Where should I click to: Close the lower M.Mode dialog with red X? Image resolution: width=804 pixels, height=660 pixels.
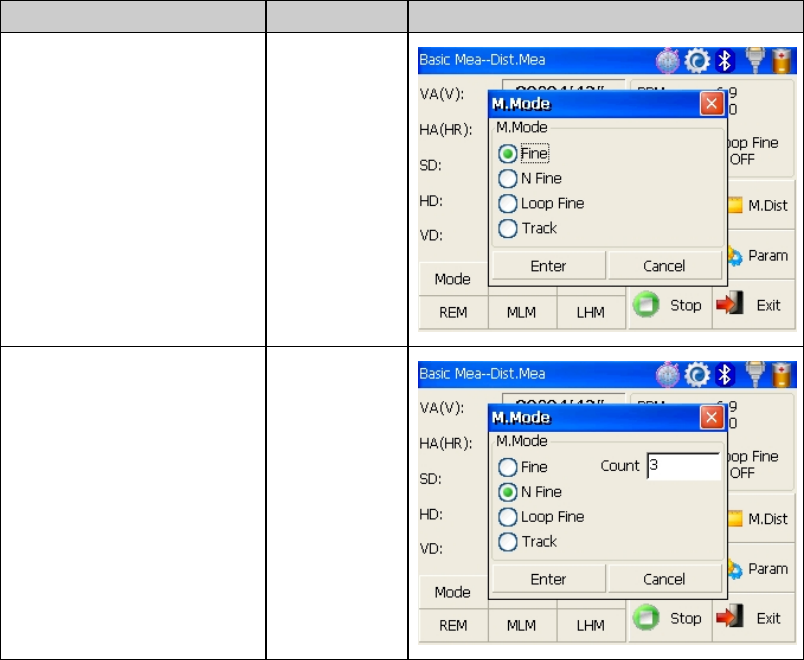712,417
